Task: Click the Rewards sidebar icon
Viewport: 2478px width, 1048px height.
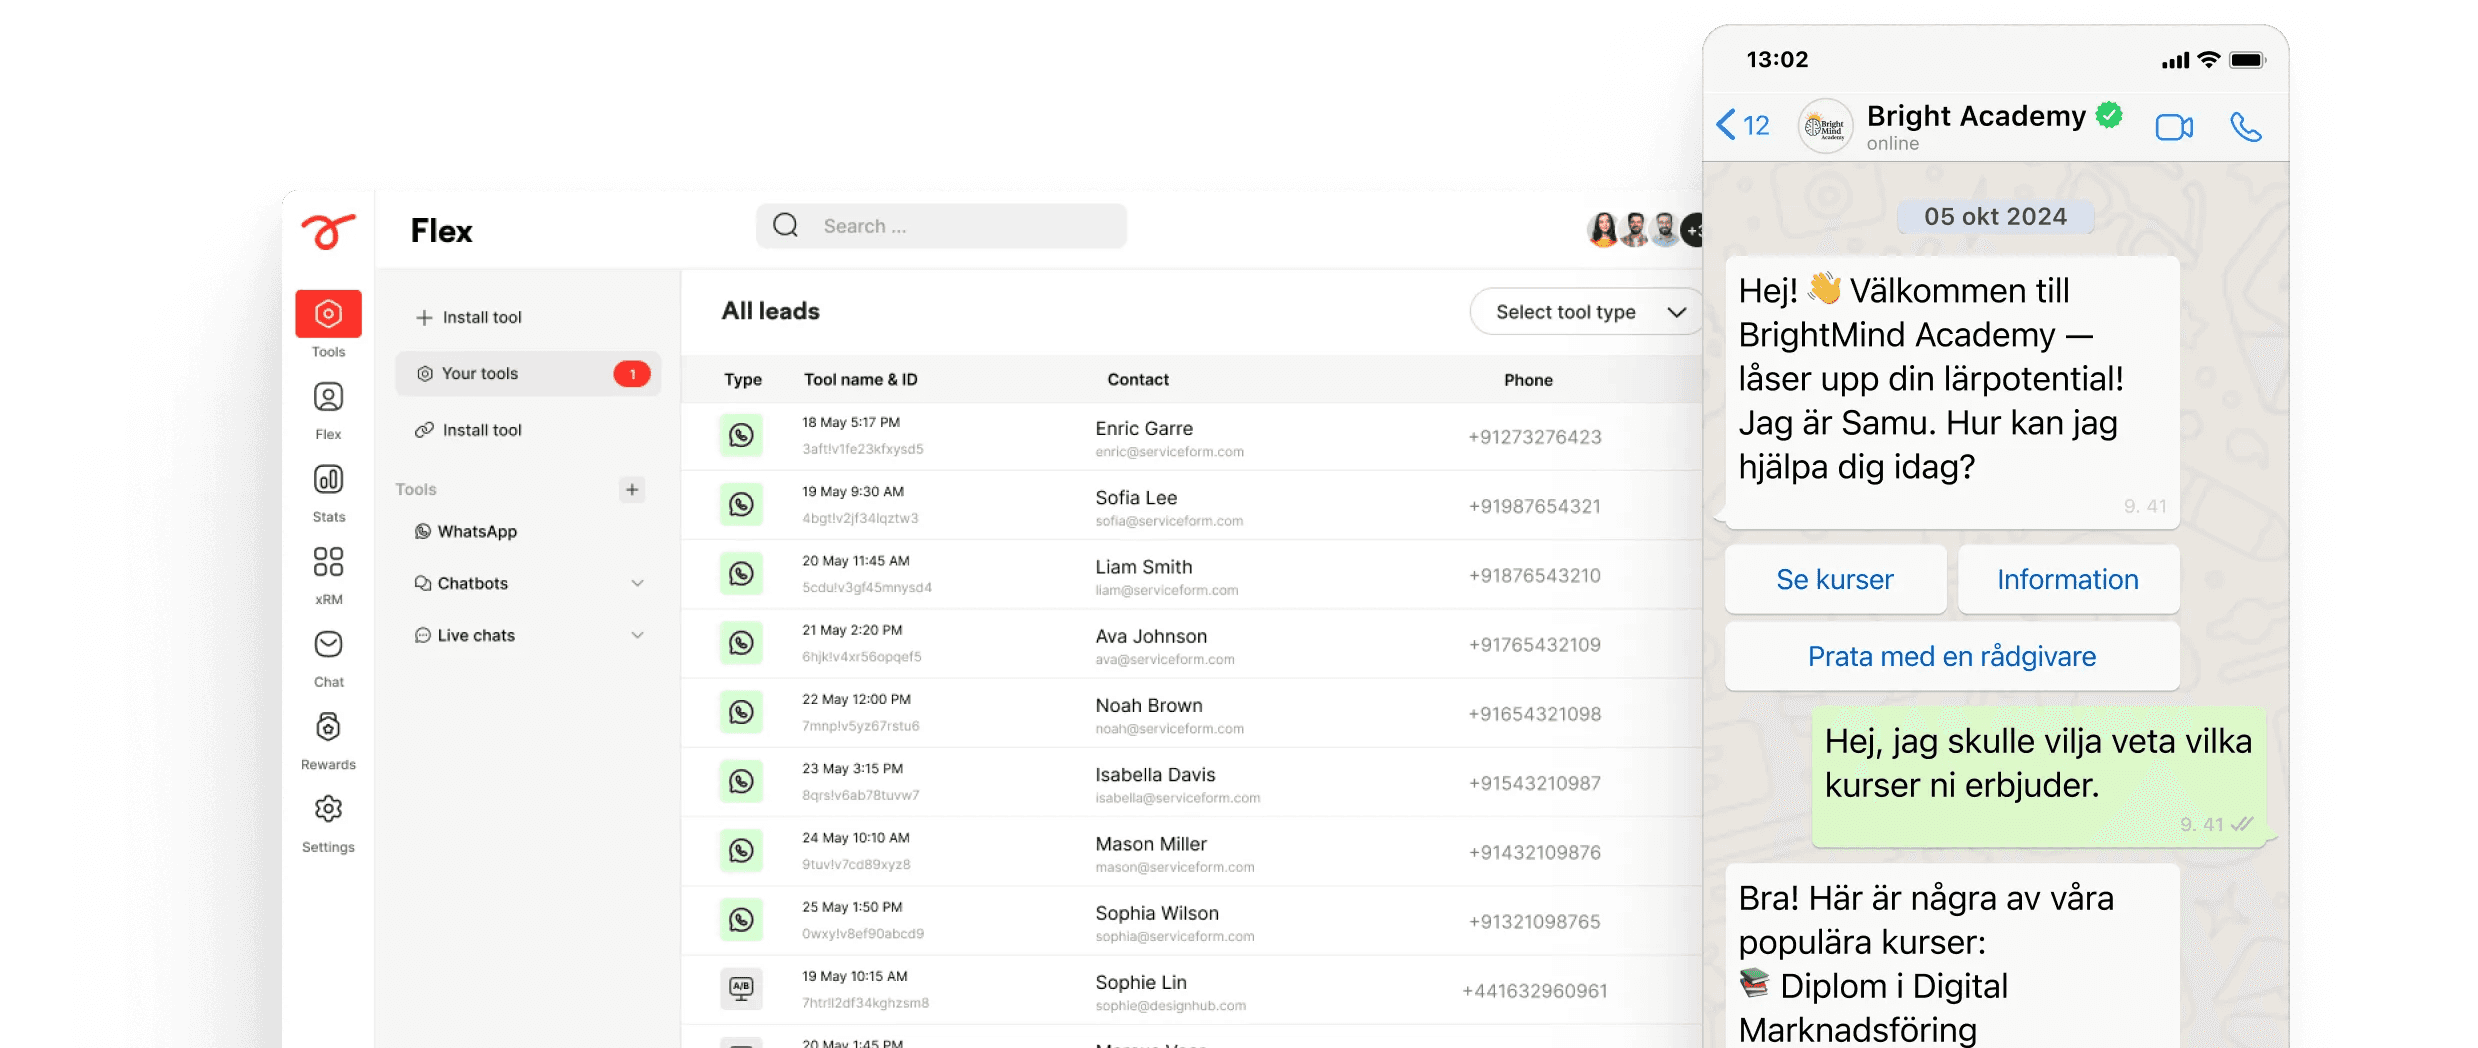Action: (x=328, y=727)
